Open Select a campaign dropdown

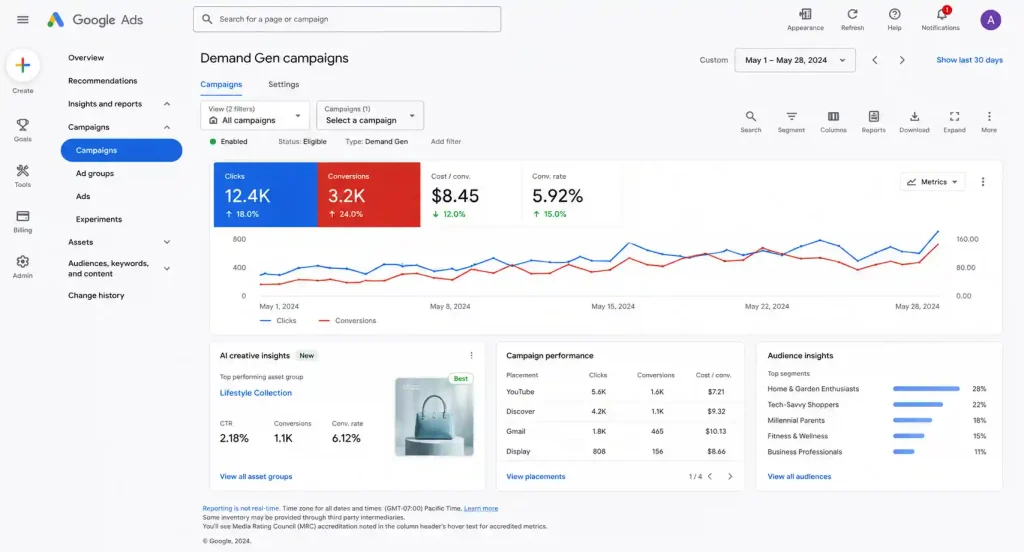(370, 115)
